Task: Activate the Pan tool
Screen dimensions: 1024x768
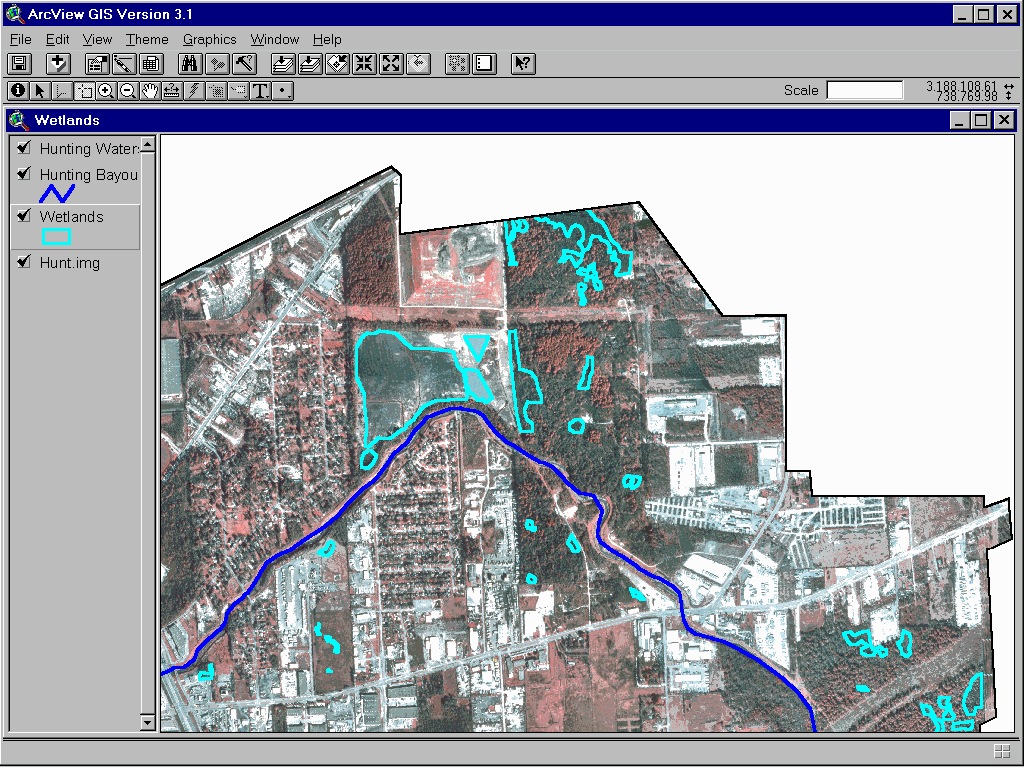Action: coord(150,90)
